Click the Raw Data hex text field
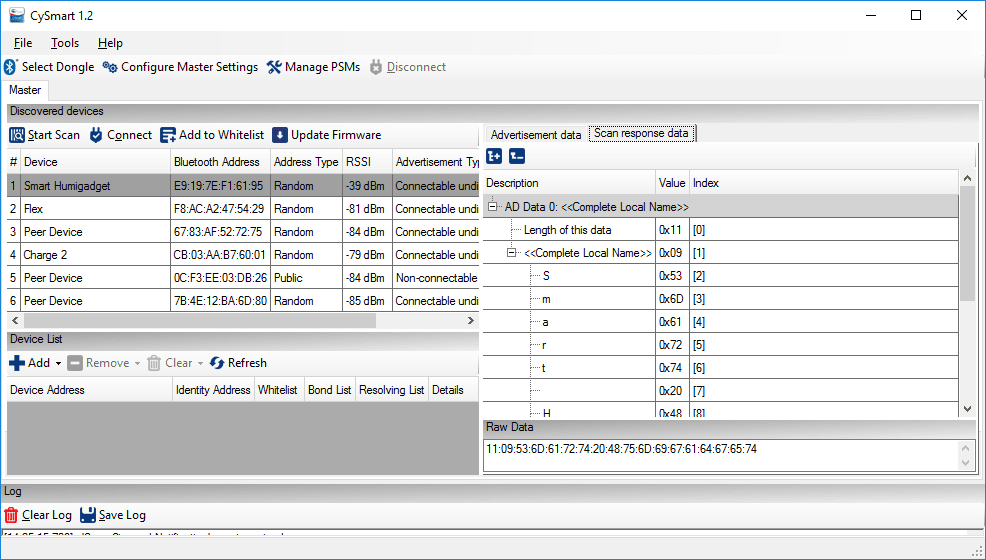Image resolution: width=986 pixels, height=560 pixels. 722,455
